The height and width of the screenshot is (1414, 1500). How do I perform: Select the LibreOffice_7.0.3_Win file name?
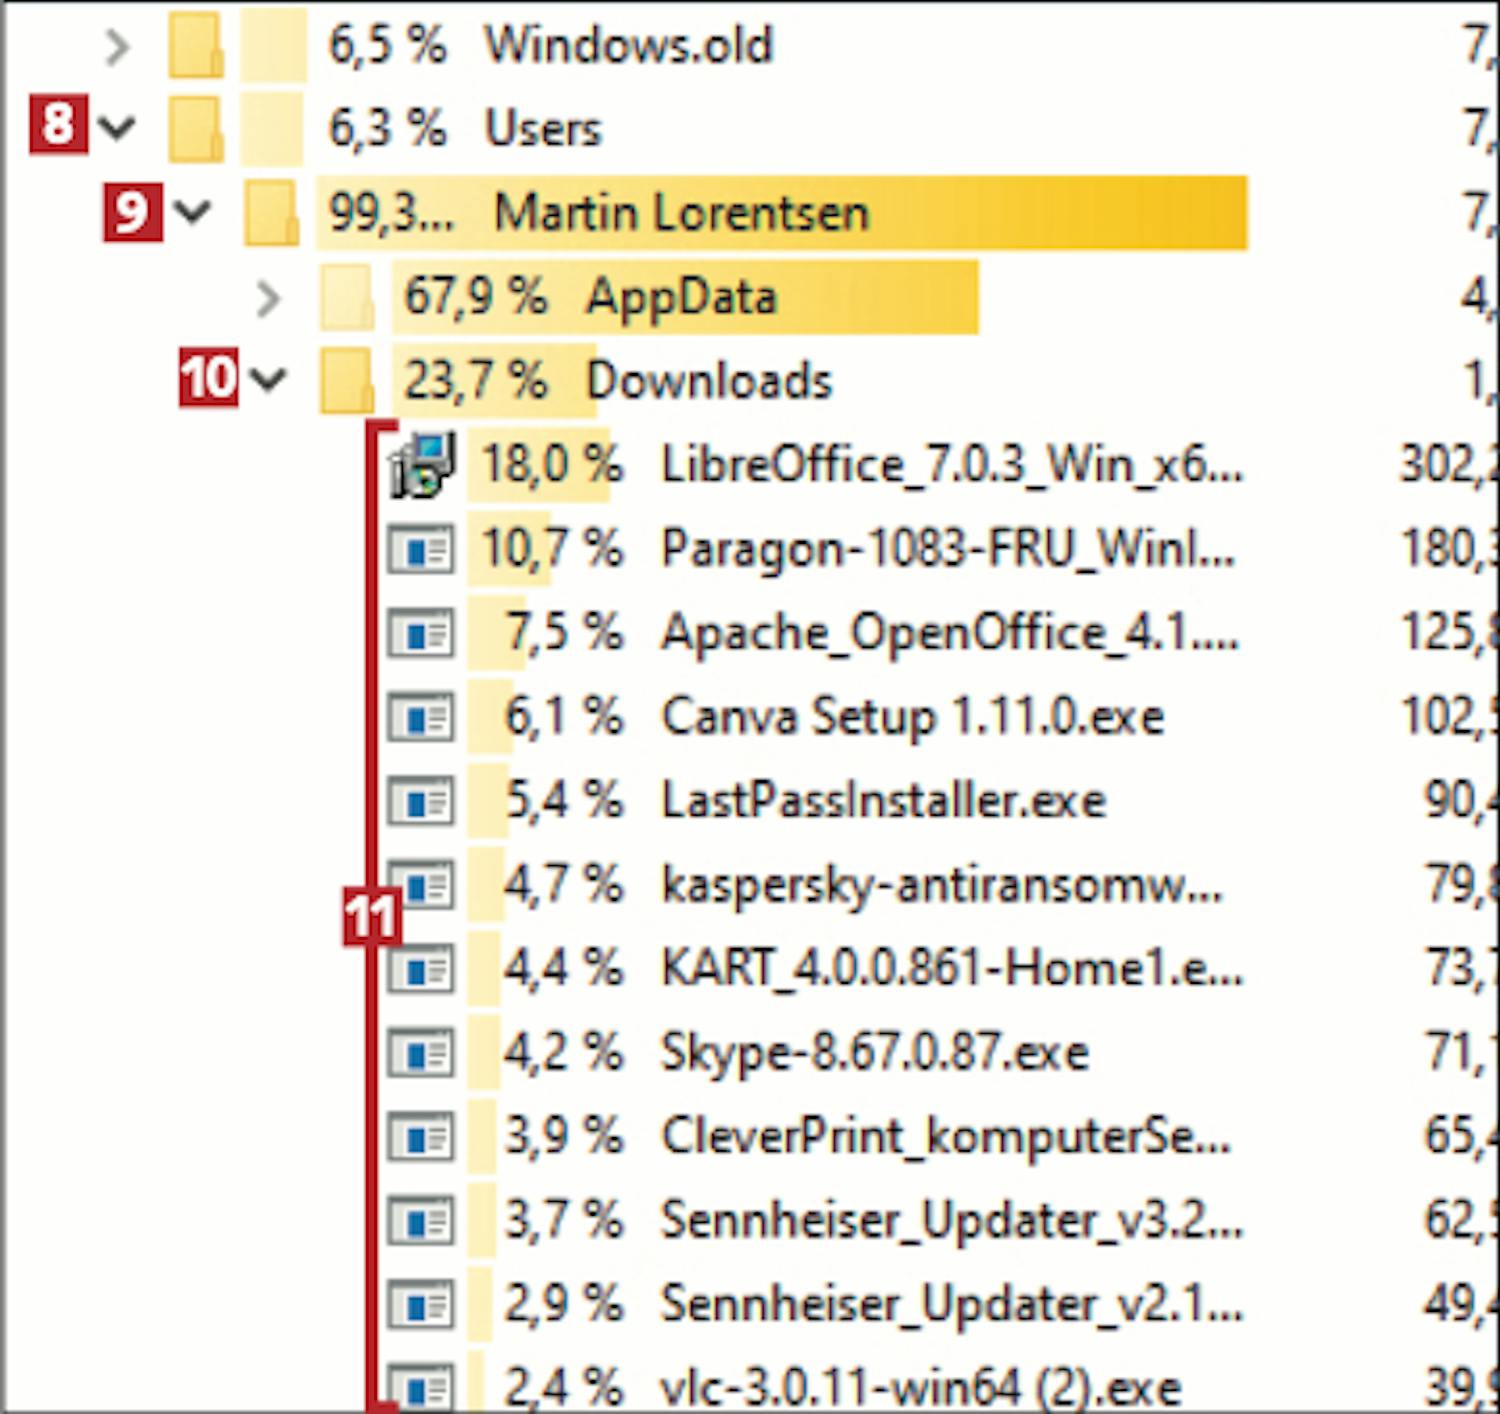point(952,466)
